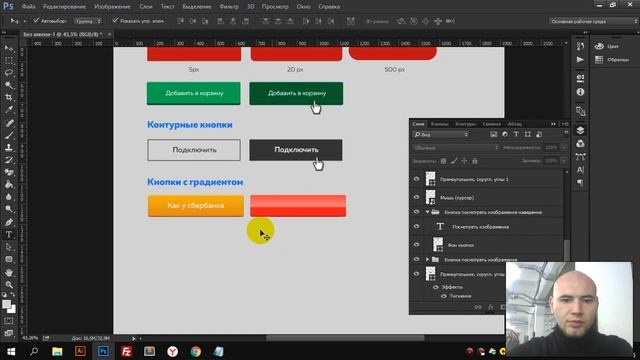Select the Hand tool
640x360 pixels.
pyautogui.click(x=9, y=272)
